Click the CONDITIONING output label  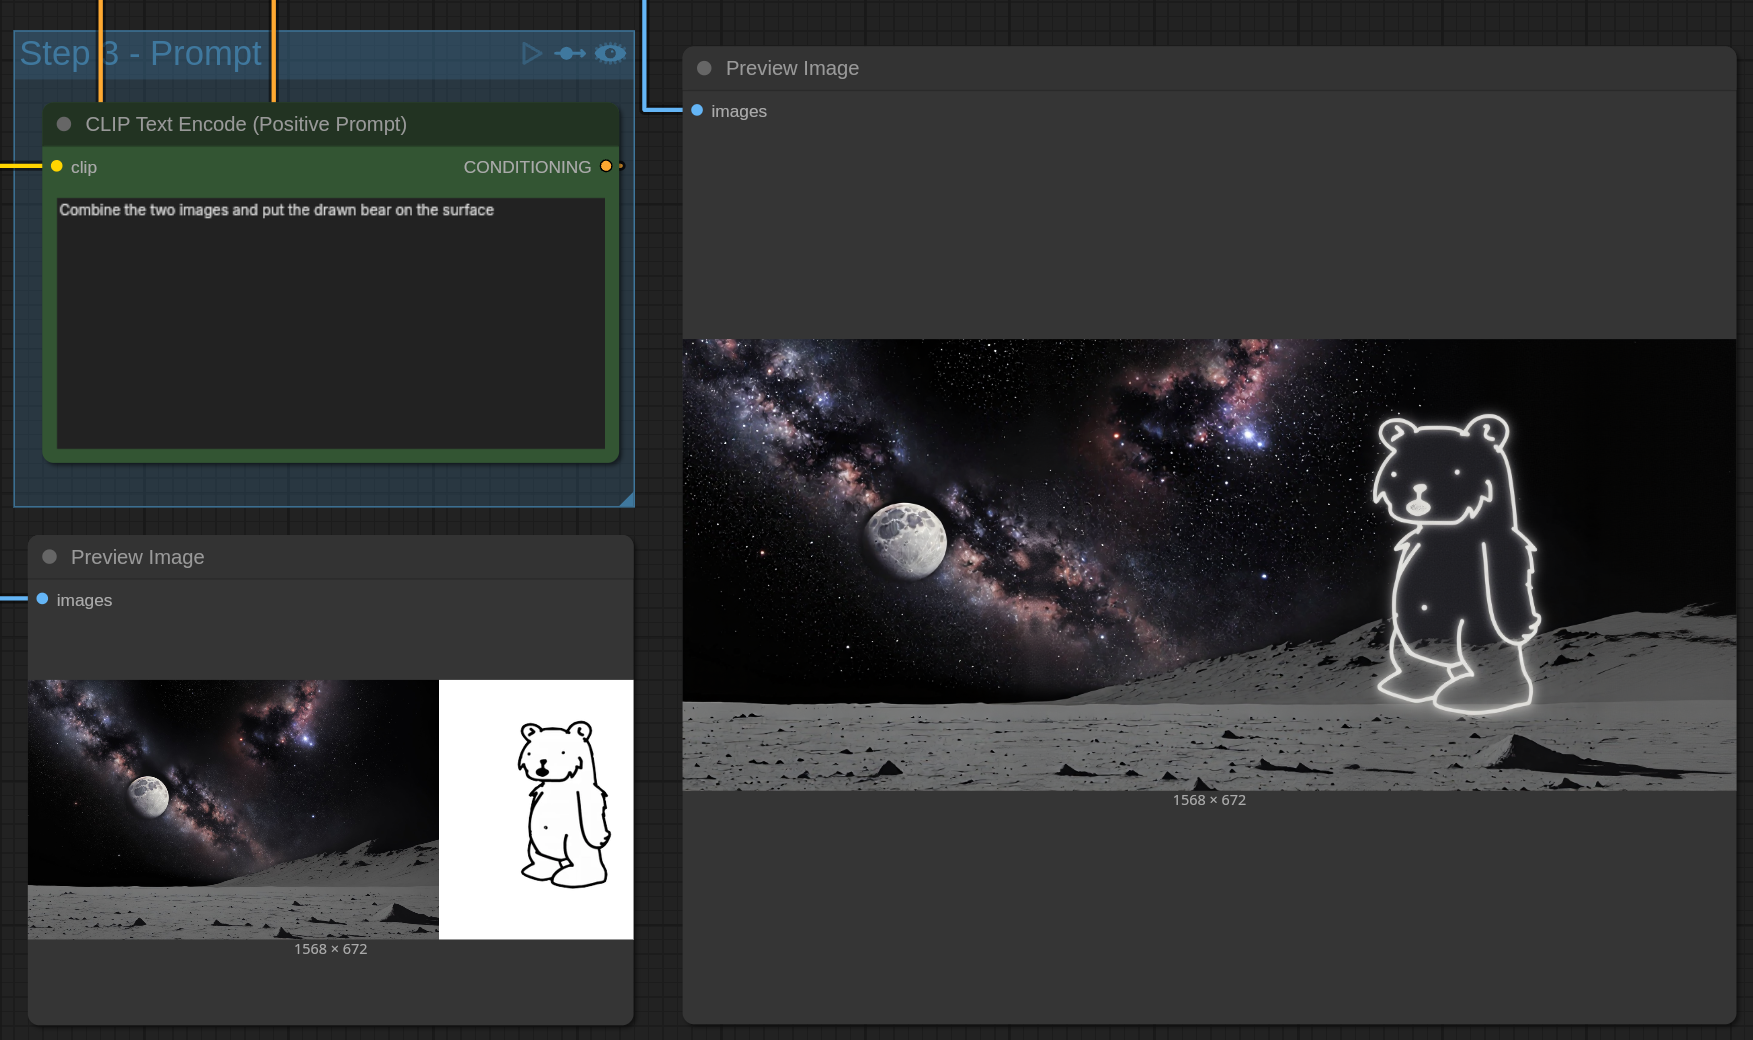(x=527, y=167)
